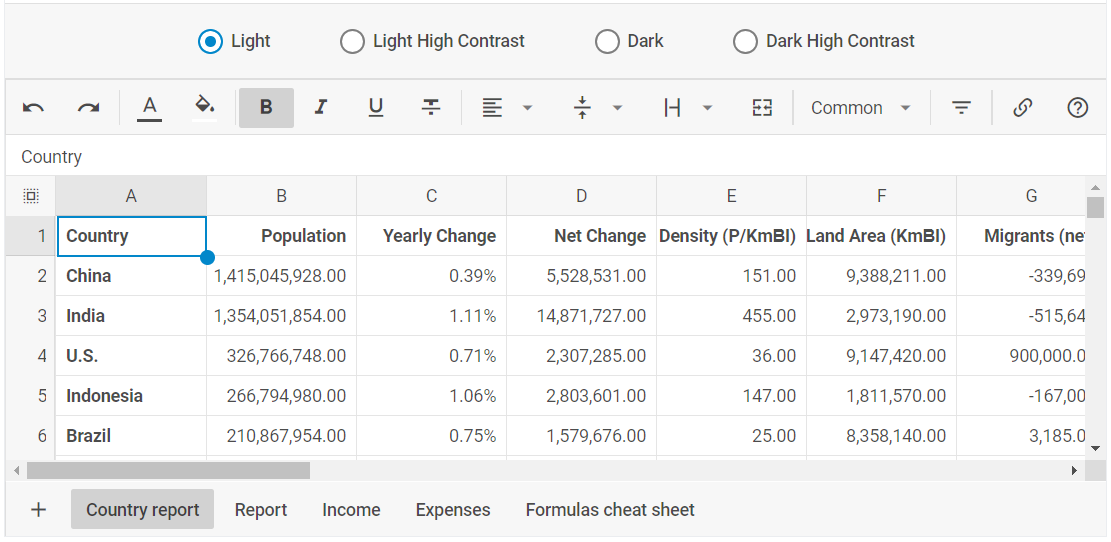Click the 147.00 density cell
This screenshot has width=1111, height=542.
point(732,395)
